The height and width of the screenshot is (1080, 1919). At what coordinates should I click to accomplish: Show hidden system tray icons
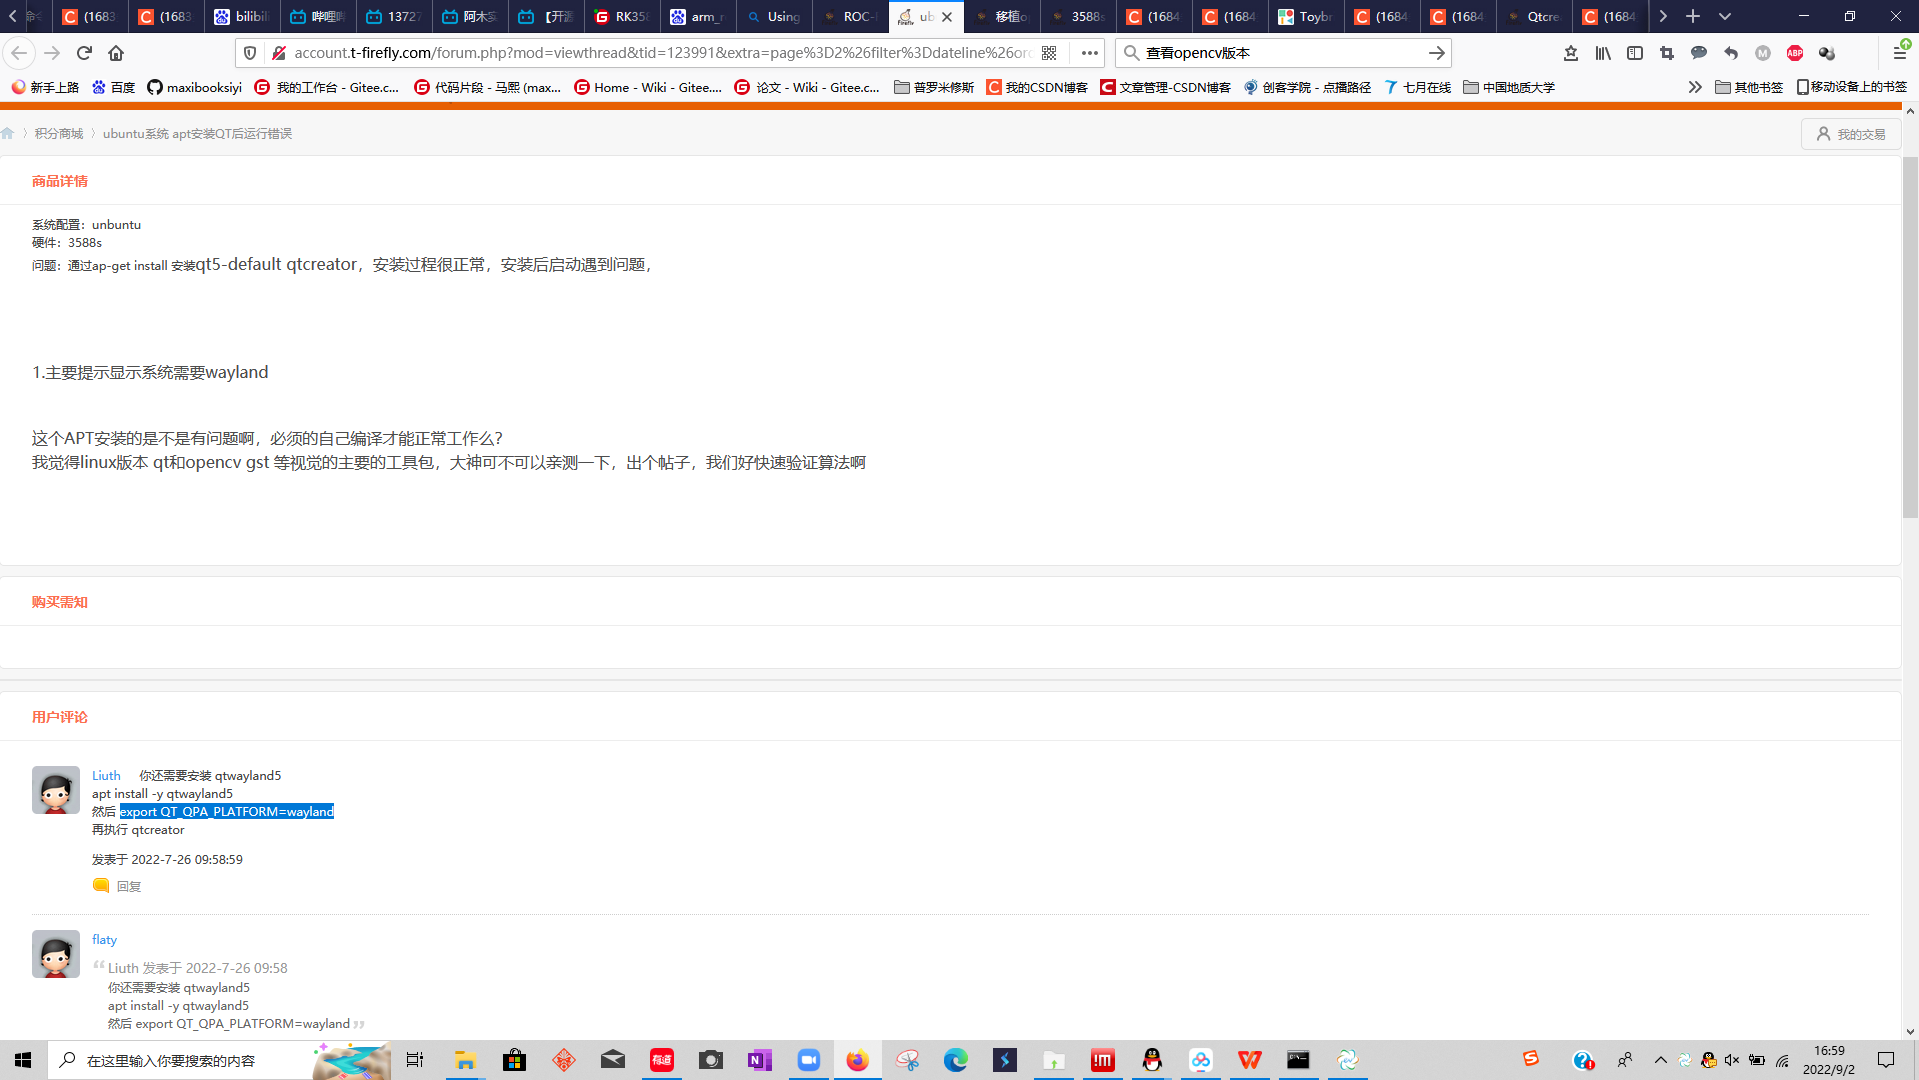[1660, 1060]
